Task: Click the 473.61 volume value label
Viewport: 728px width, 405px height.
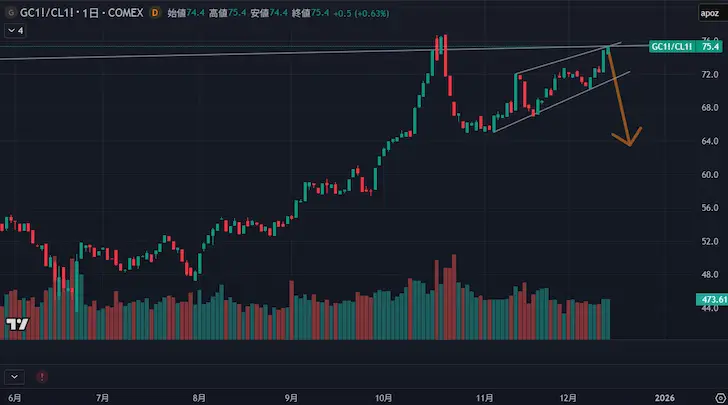Action: point(711,299)
